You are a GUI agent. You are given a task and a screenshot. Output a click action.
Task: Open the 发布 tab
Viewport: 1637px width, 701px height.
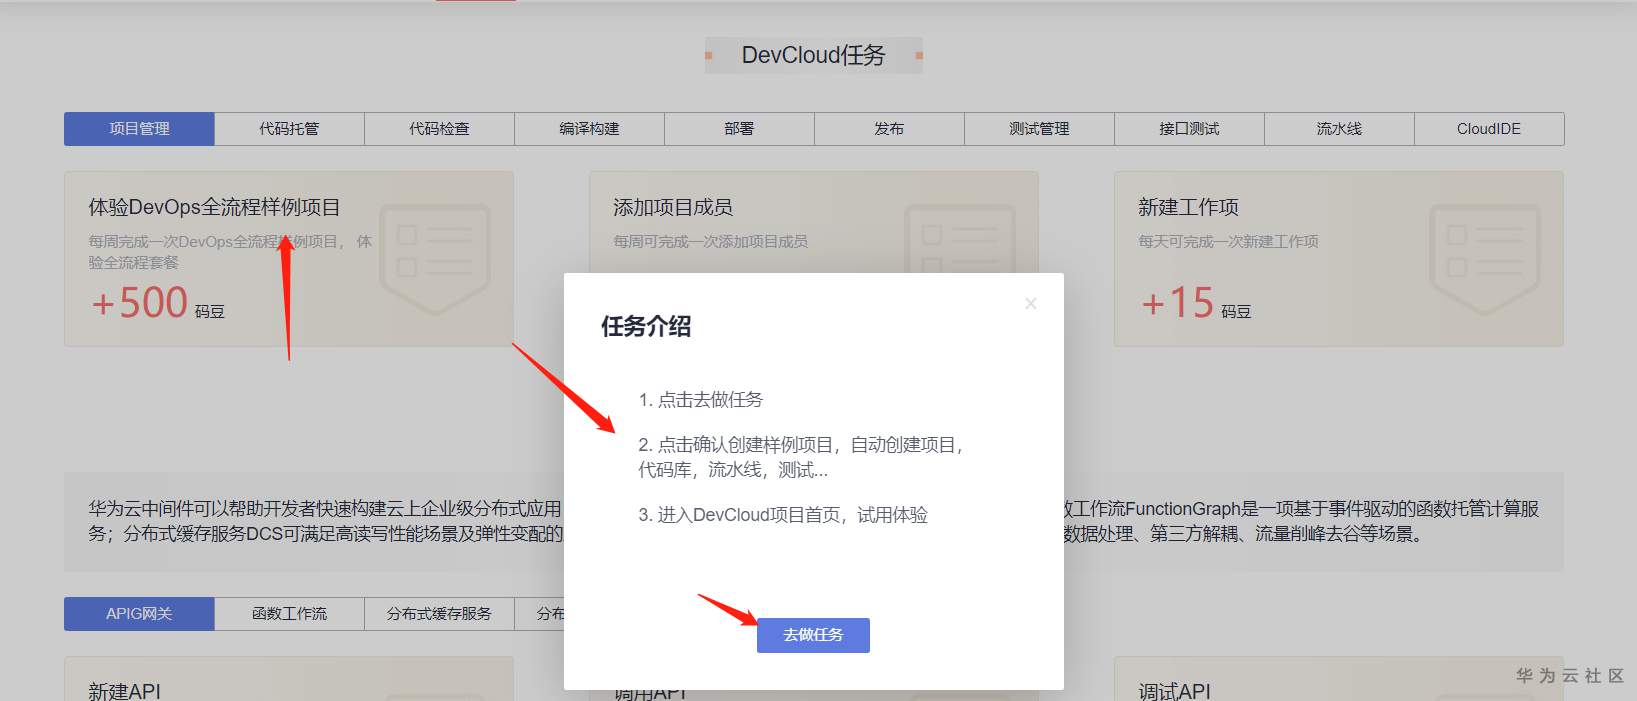click(x=889, y=129)
